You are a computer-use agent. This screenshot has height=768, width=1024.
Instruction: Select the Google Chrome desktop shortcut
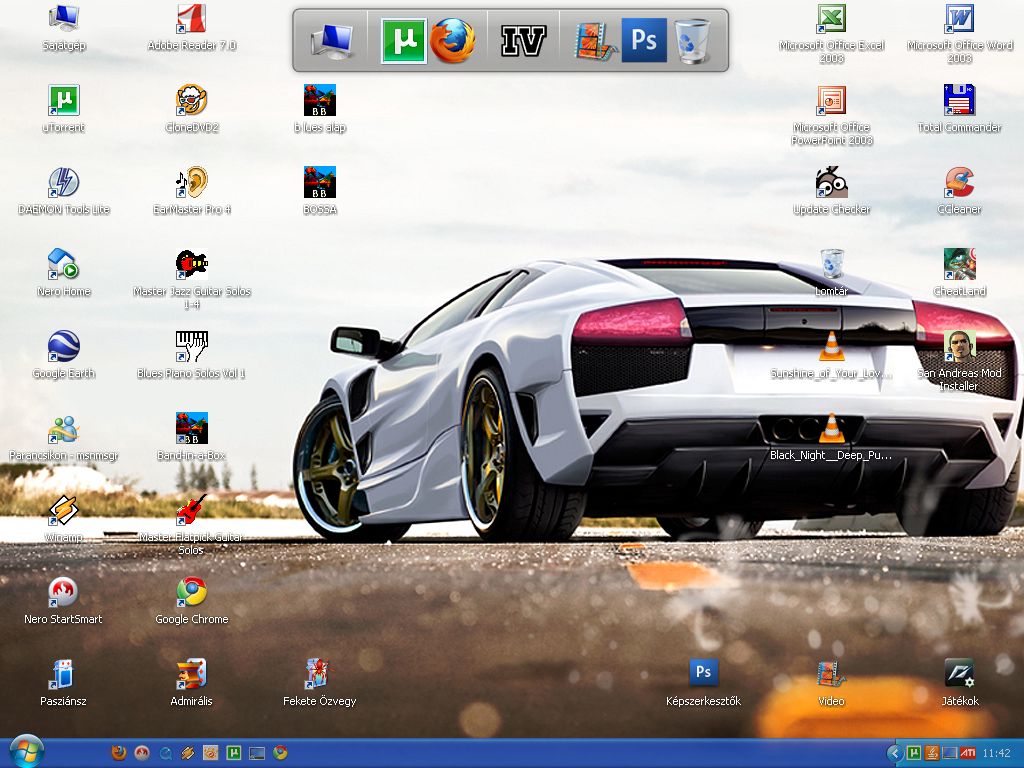click(191, 601)
